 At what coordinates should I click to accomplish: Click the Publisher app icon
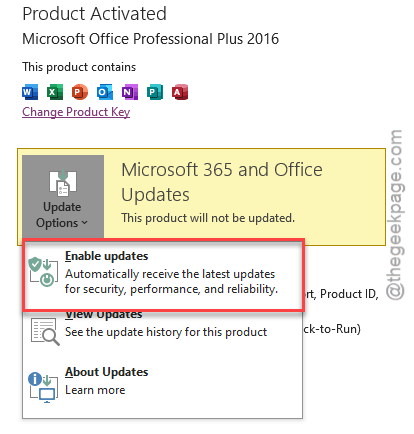click(155, 92)
